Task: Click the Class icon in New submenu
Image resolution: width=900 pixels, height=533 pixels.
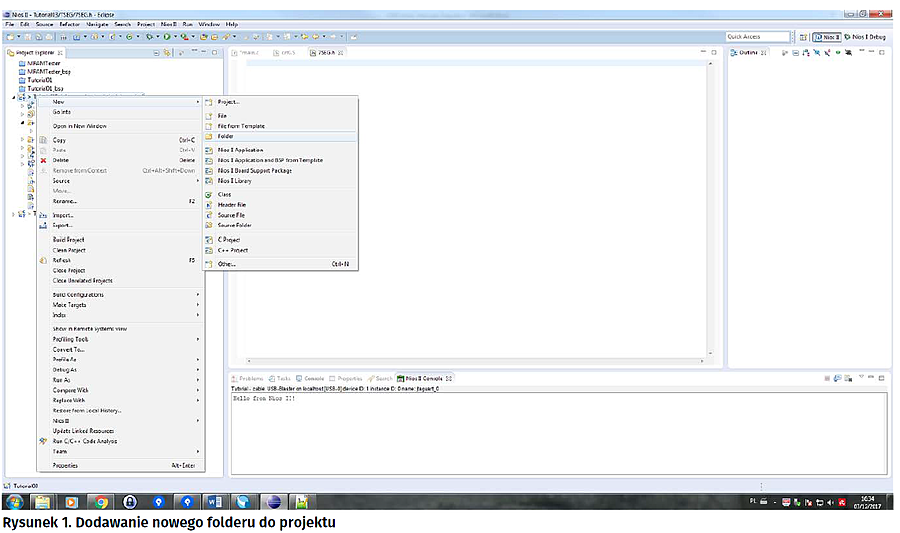Action: 210,194
